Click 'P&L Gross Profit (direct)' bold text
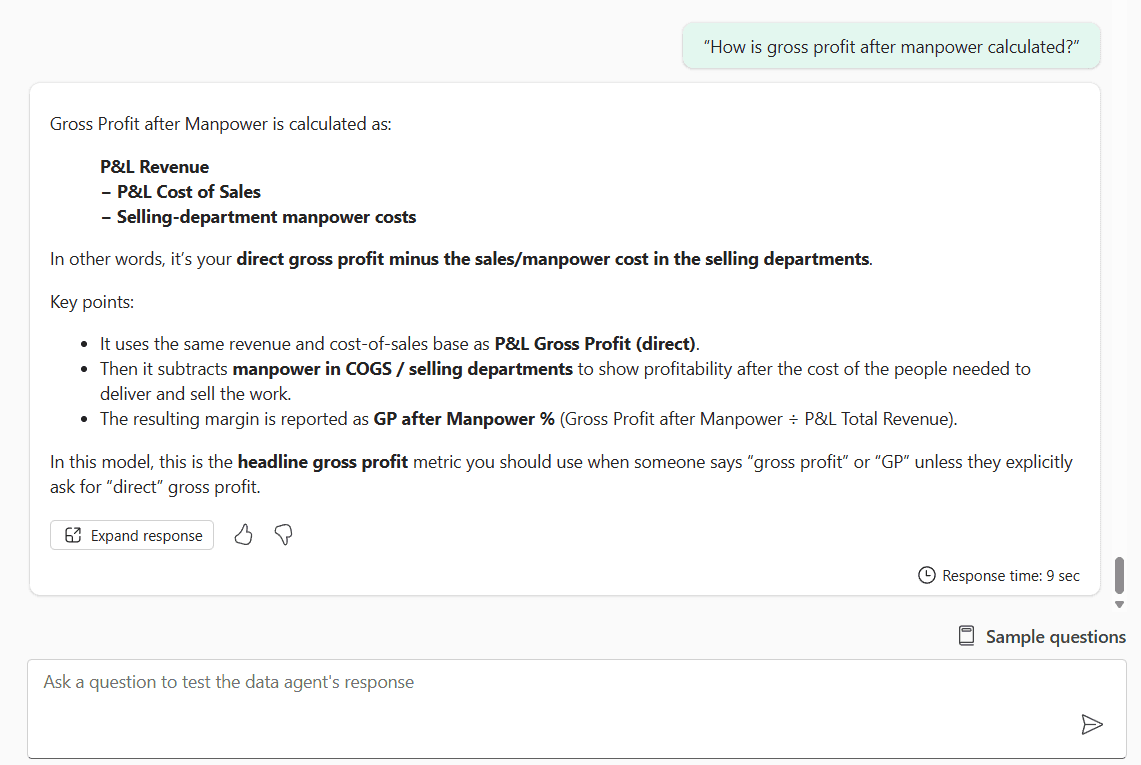 (595, 344)
